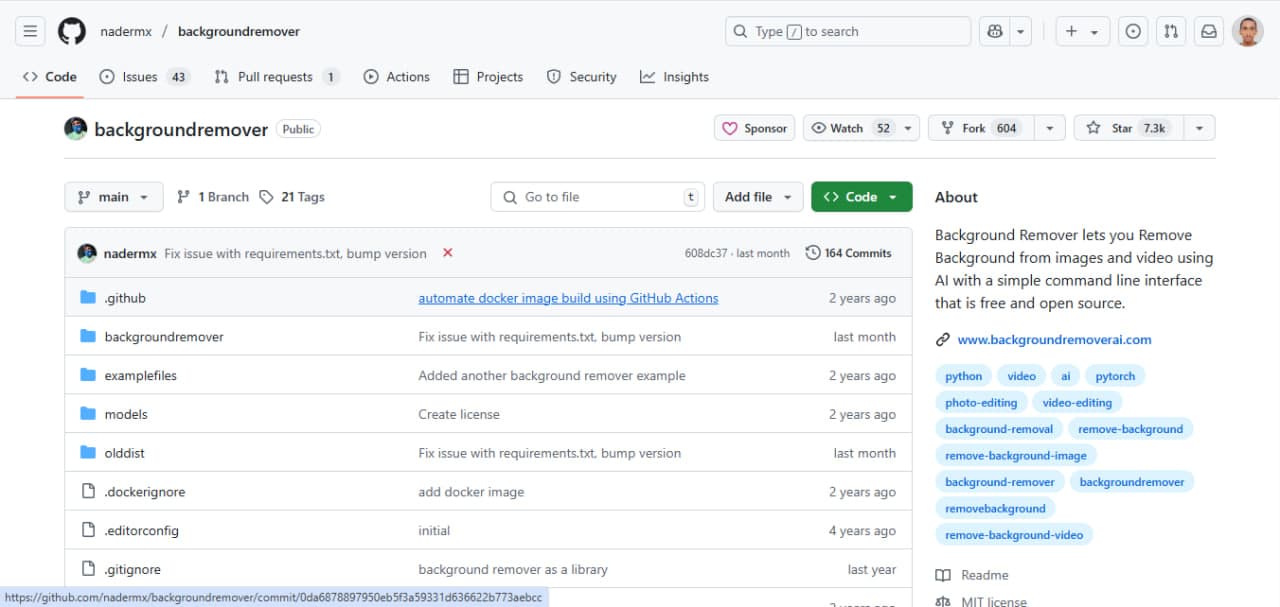1280x607 pixels.
Task: Click the Go to file input
Action: pyautogui.click(x=597, y=197)
